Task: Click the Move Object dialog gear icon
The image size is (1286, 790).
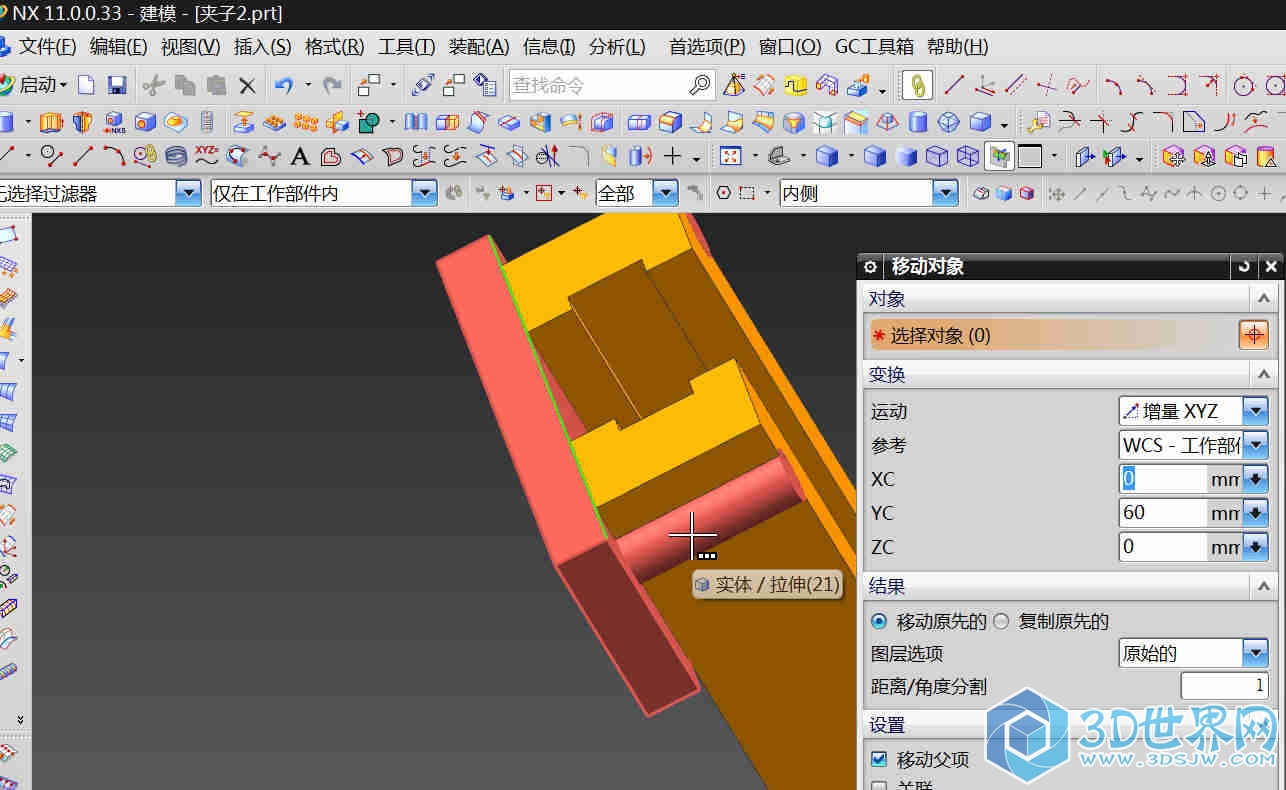Action: click(870, 267)
